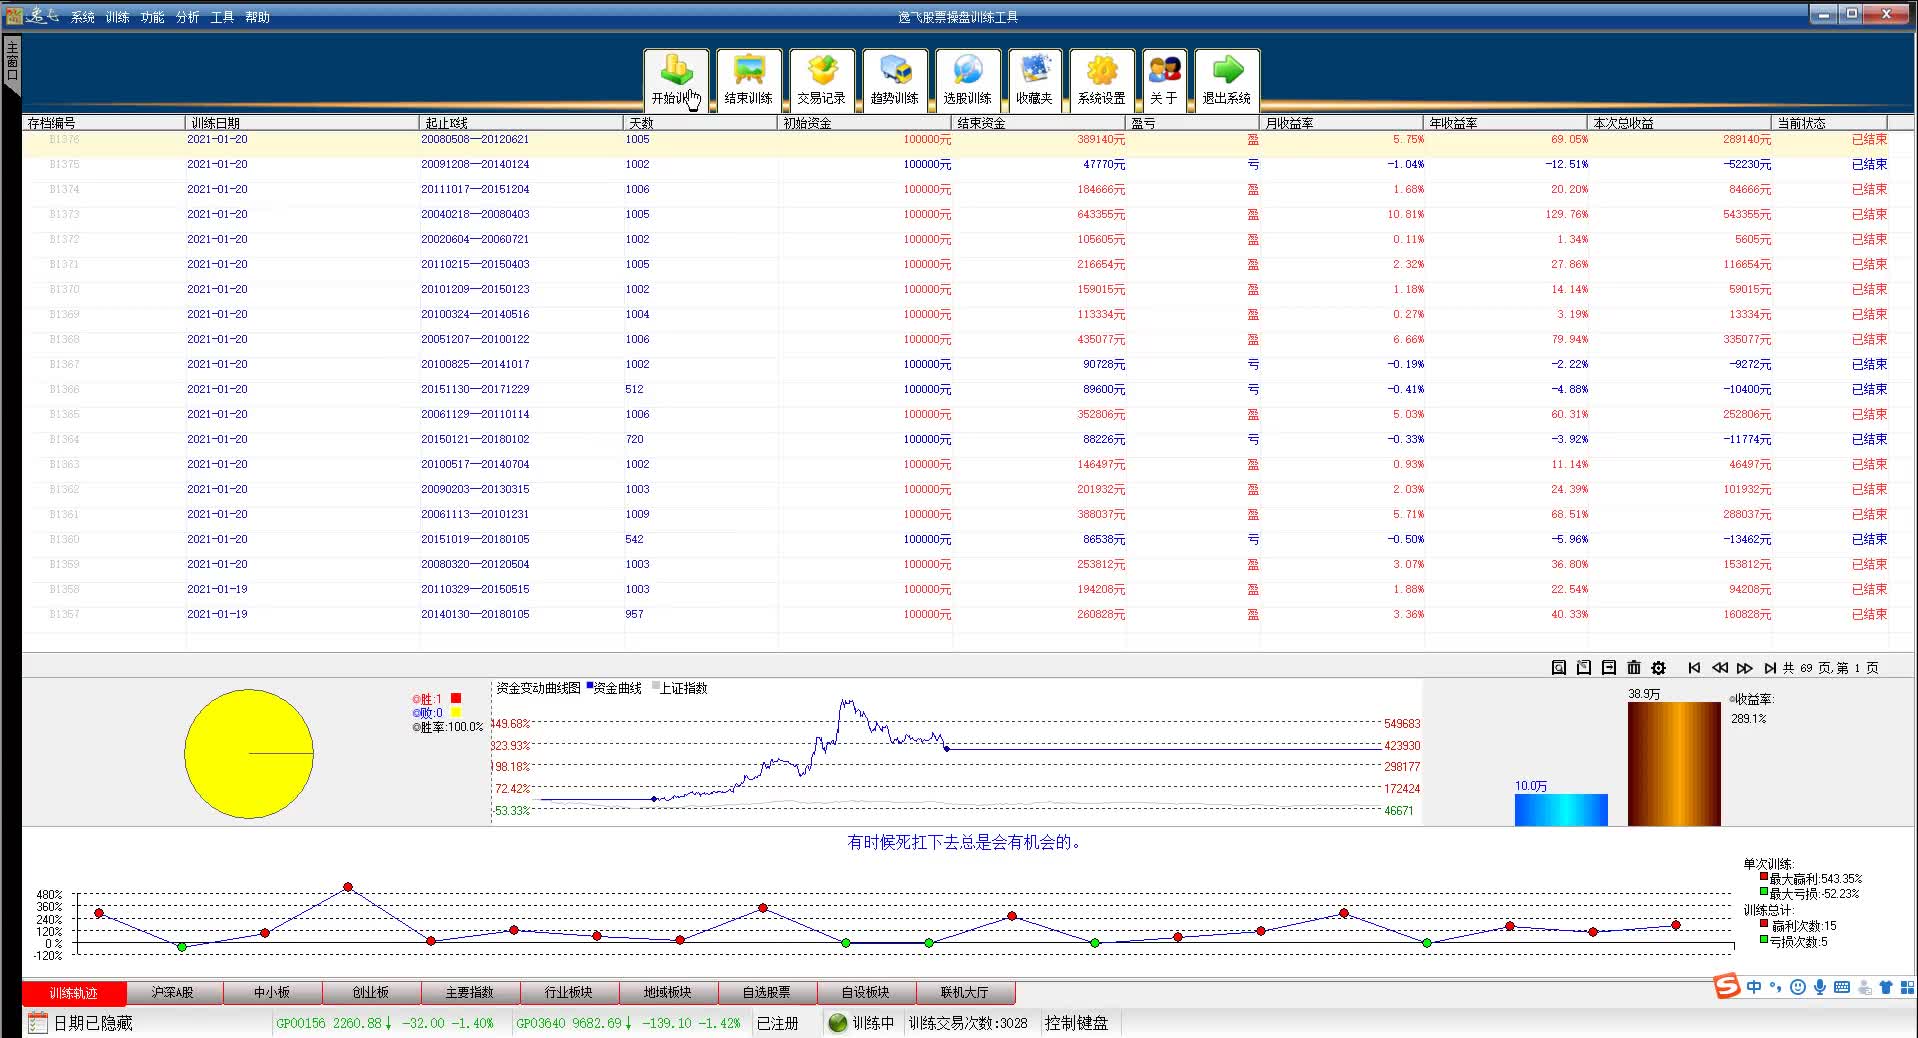Click the 控制键盘 status bar button
1918x1038 pixels.
coord(1077,1023)
